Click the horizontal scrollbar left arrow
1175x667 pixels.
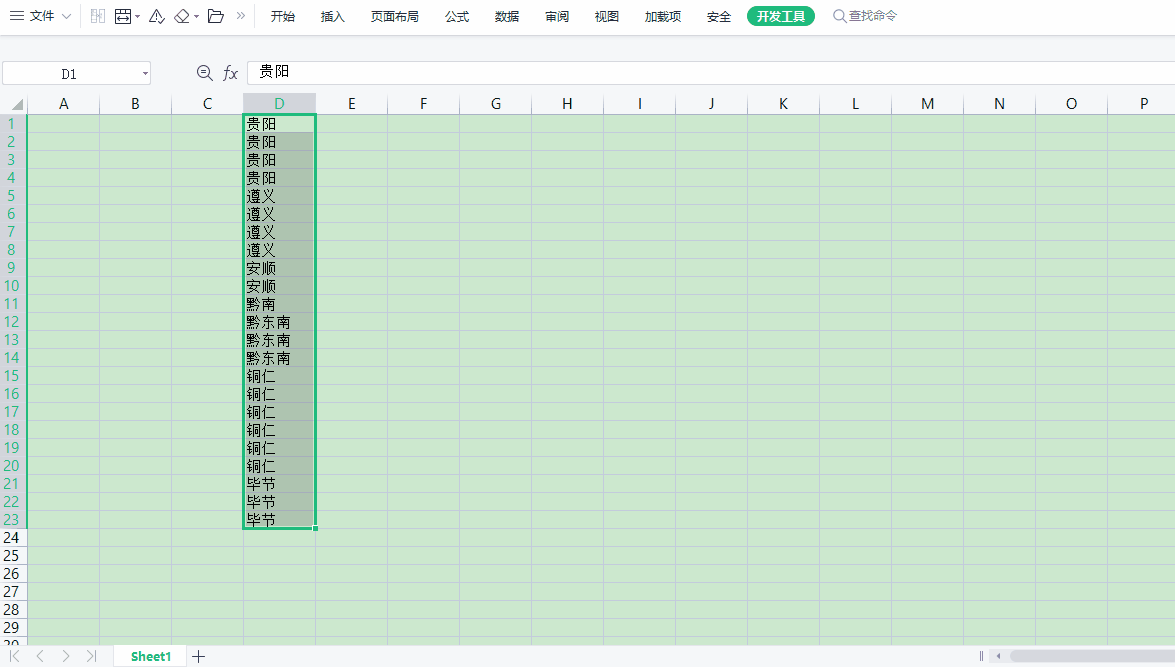[998, 656]
